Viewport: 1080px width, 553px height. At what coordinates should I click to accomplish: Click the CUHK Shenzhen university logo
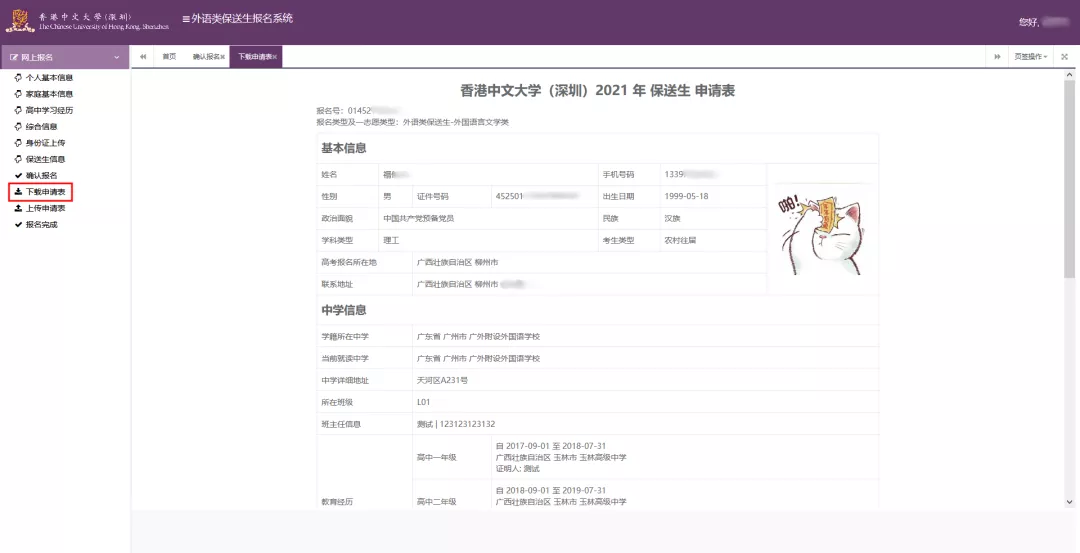87,21
